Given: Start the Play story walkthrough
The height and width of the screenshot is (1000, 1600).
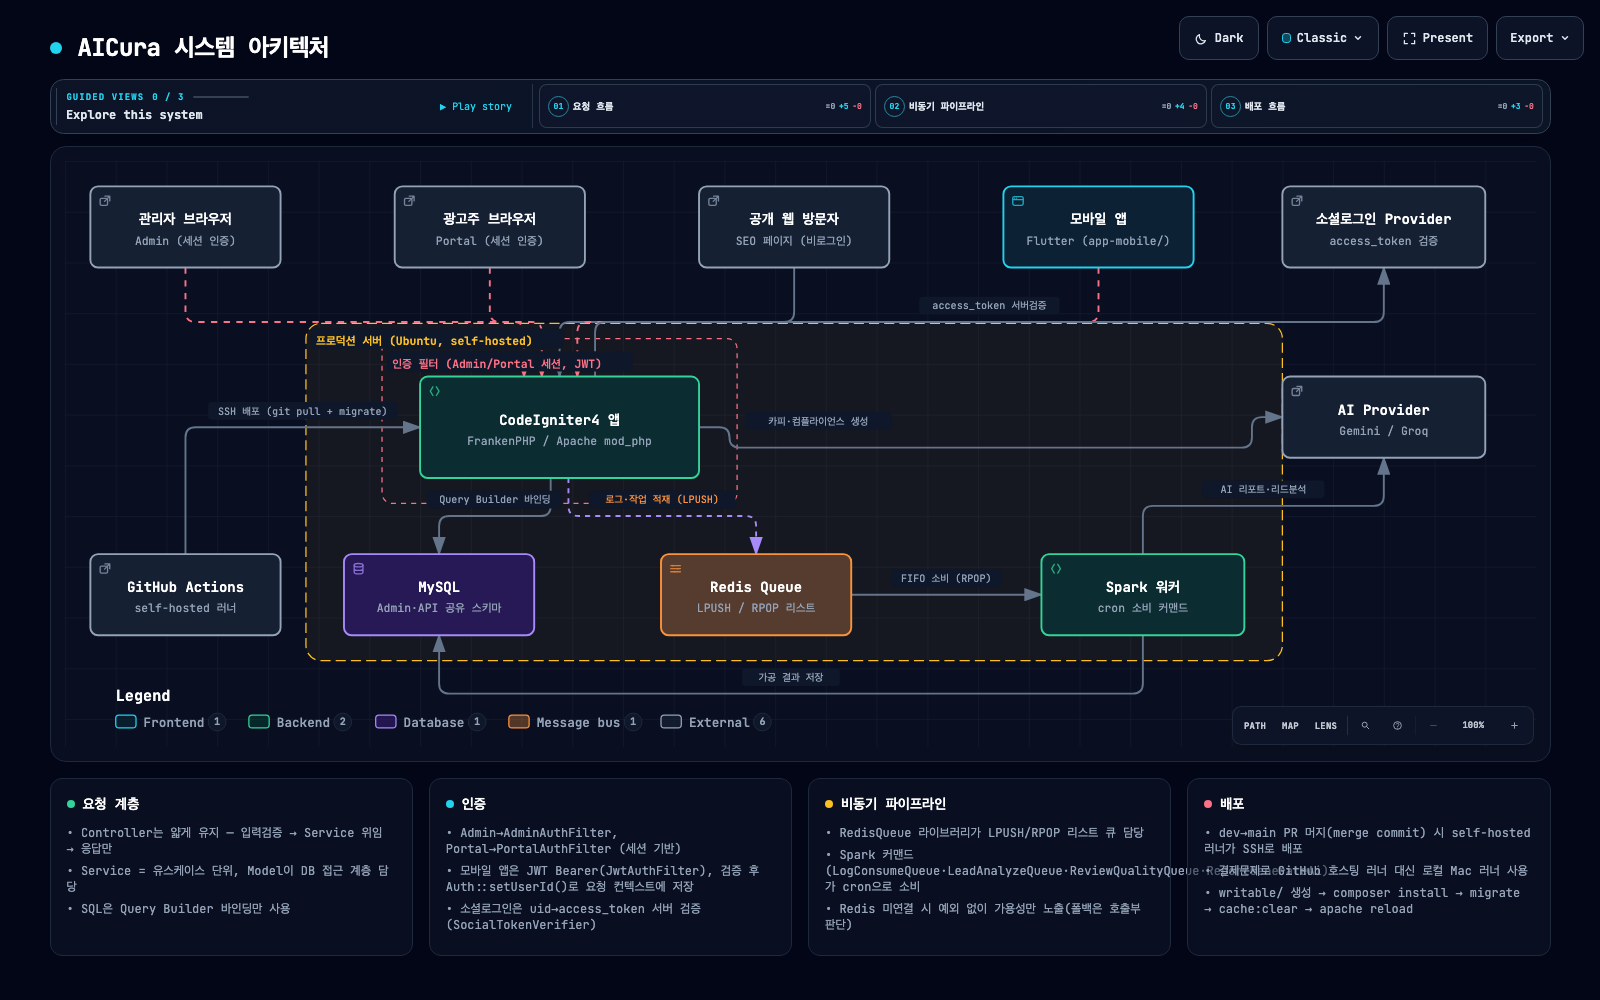Looking at the screenshot, I should click(x=476, y=107).
